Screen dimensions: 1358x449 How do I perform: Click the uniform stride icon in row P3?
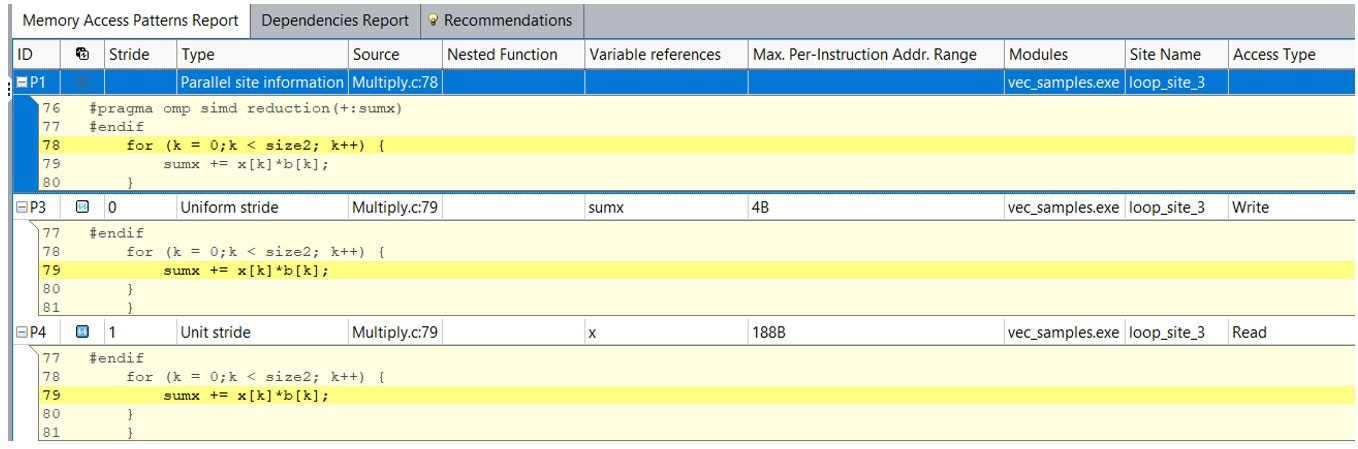pos(83,207)
